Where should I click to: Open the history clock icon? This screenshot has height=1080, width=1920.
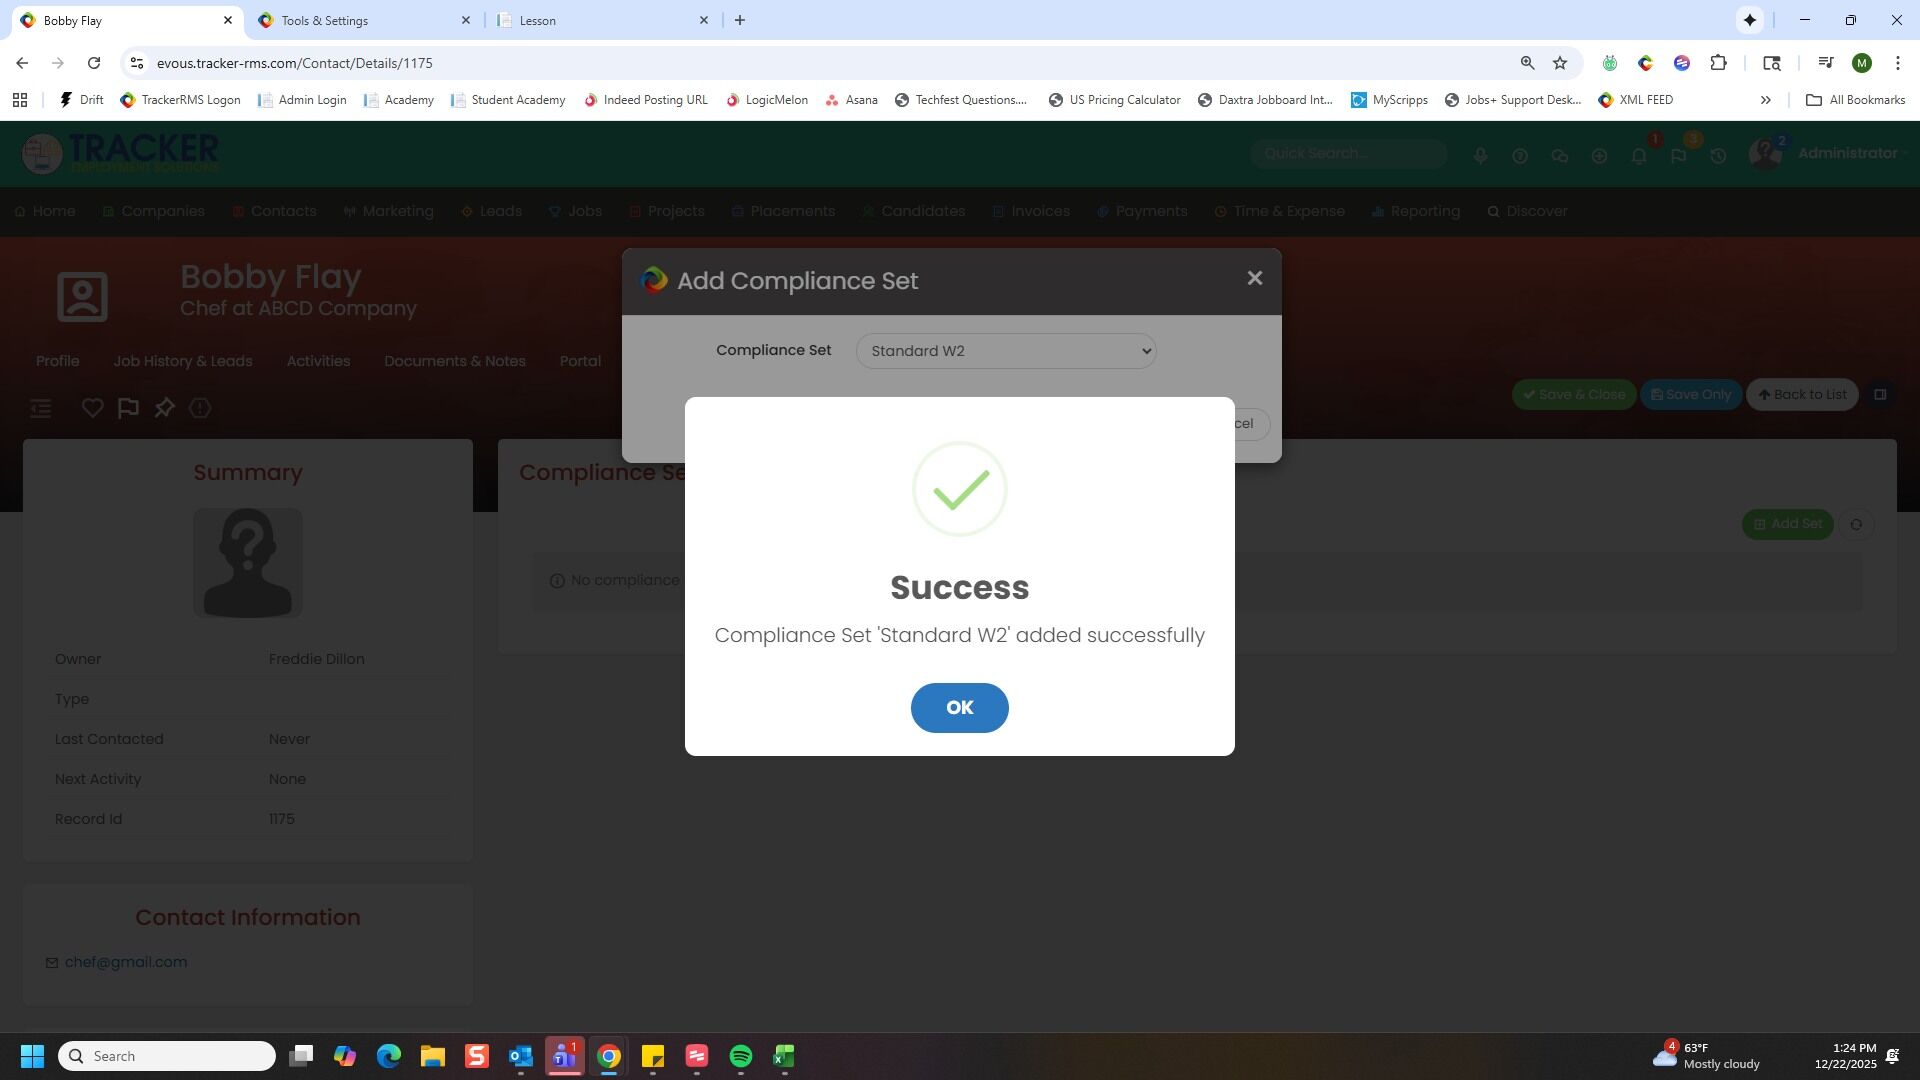(1717, 156)
